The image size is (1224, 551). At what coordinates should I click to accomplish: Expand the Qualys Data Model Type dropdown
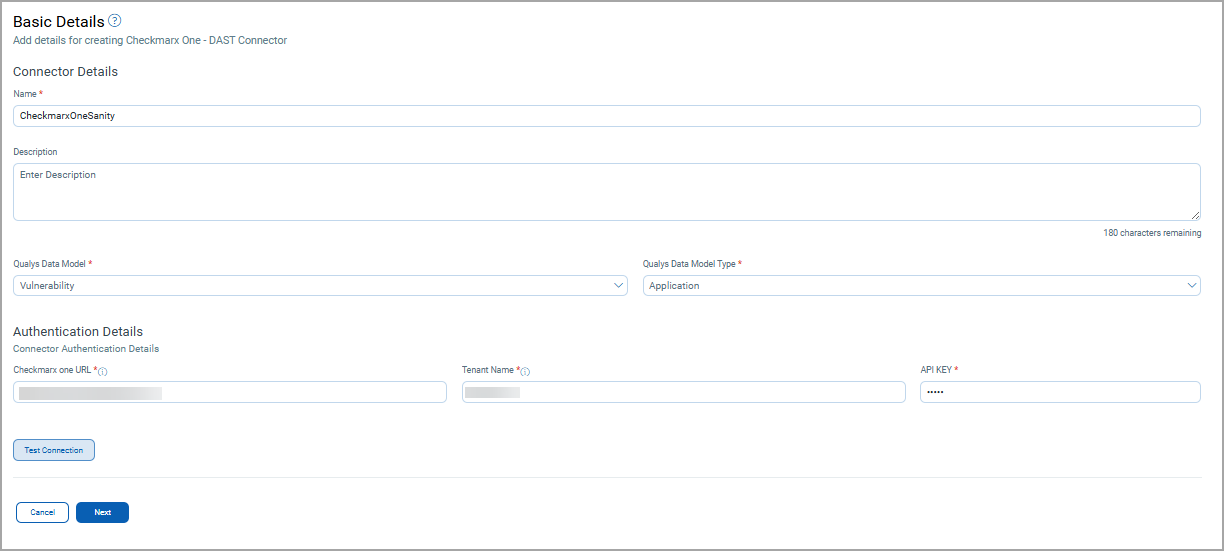point(921,286)
